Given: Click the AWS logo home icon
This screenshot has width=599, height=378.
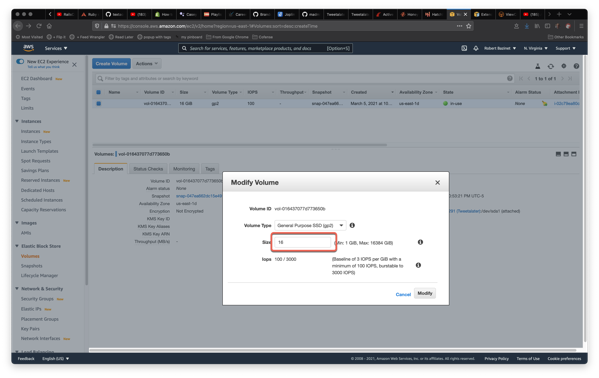Looking at the screenshot, I should tap(29, 48).
